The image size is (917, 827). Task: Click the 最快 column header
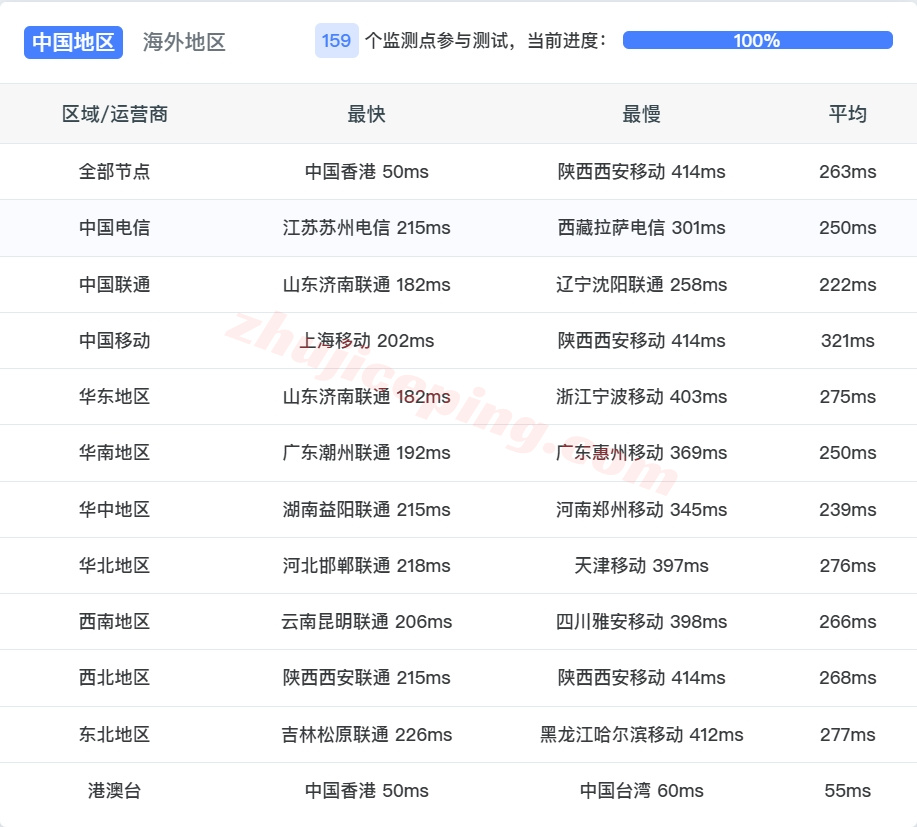366,114
